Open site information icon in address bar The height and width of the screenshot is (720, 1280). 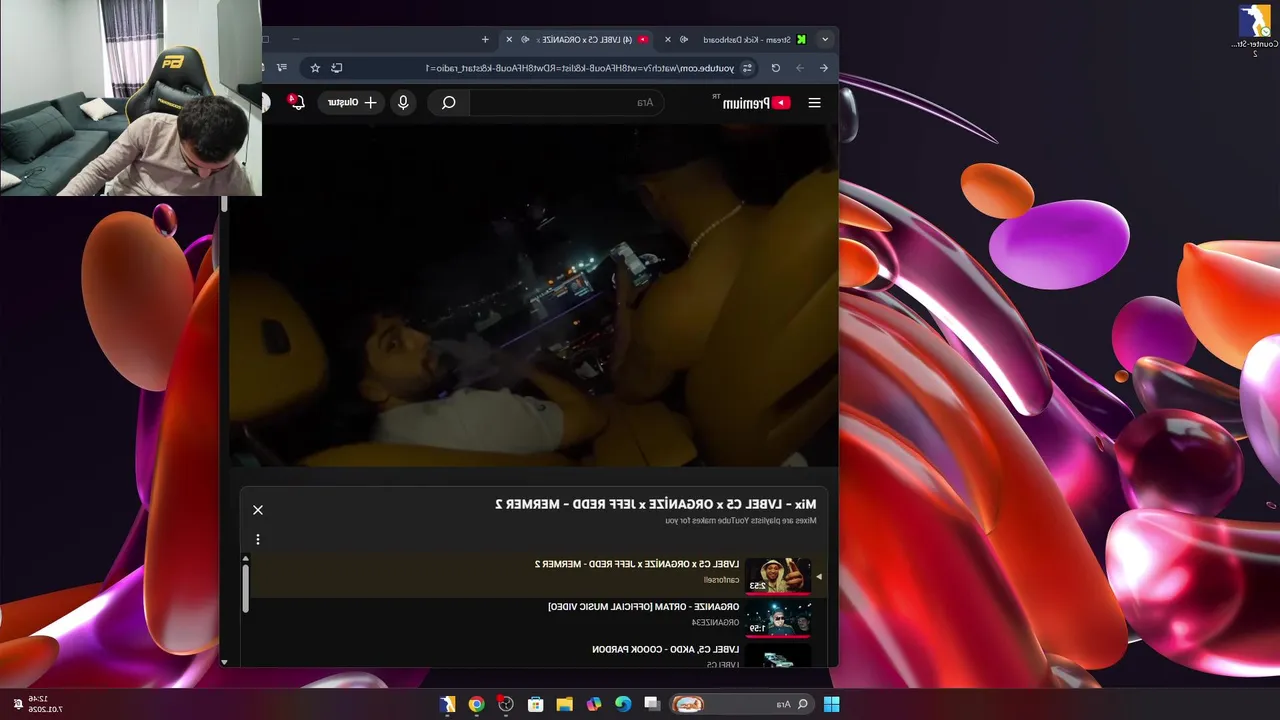coord(747,68)
